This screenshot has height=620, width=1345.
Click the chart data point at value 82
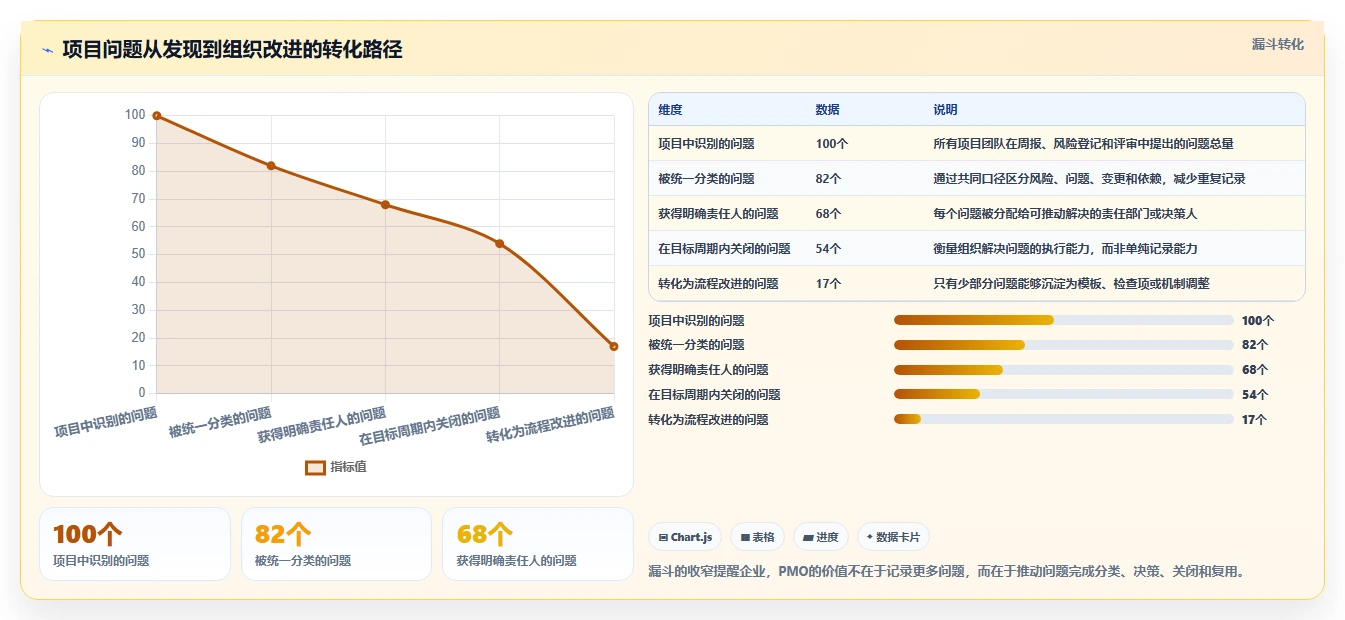271,166
